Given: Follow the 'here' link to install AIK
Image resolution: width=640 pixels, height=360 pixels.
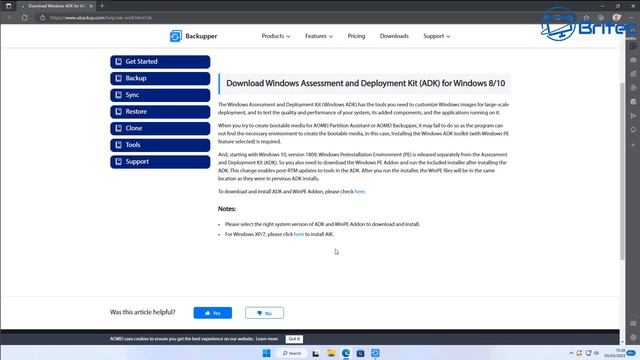Looking at the screenshot, I should [299, 234].
